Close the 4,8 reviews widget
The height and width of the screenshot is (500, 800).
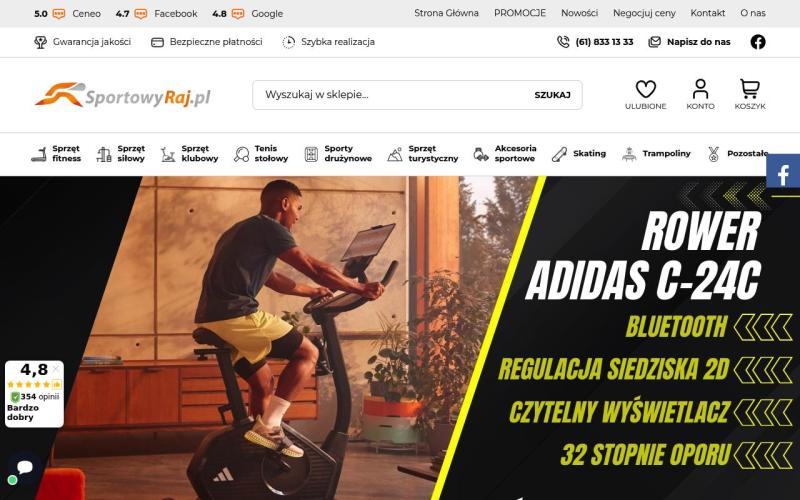coord(56,368)
